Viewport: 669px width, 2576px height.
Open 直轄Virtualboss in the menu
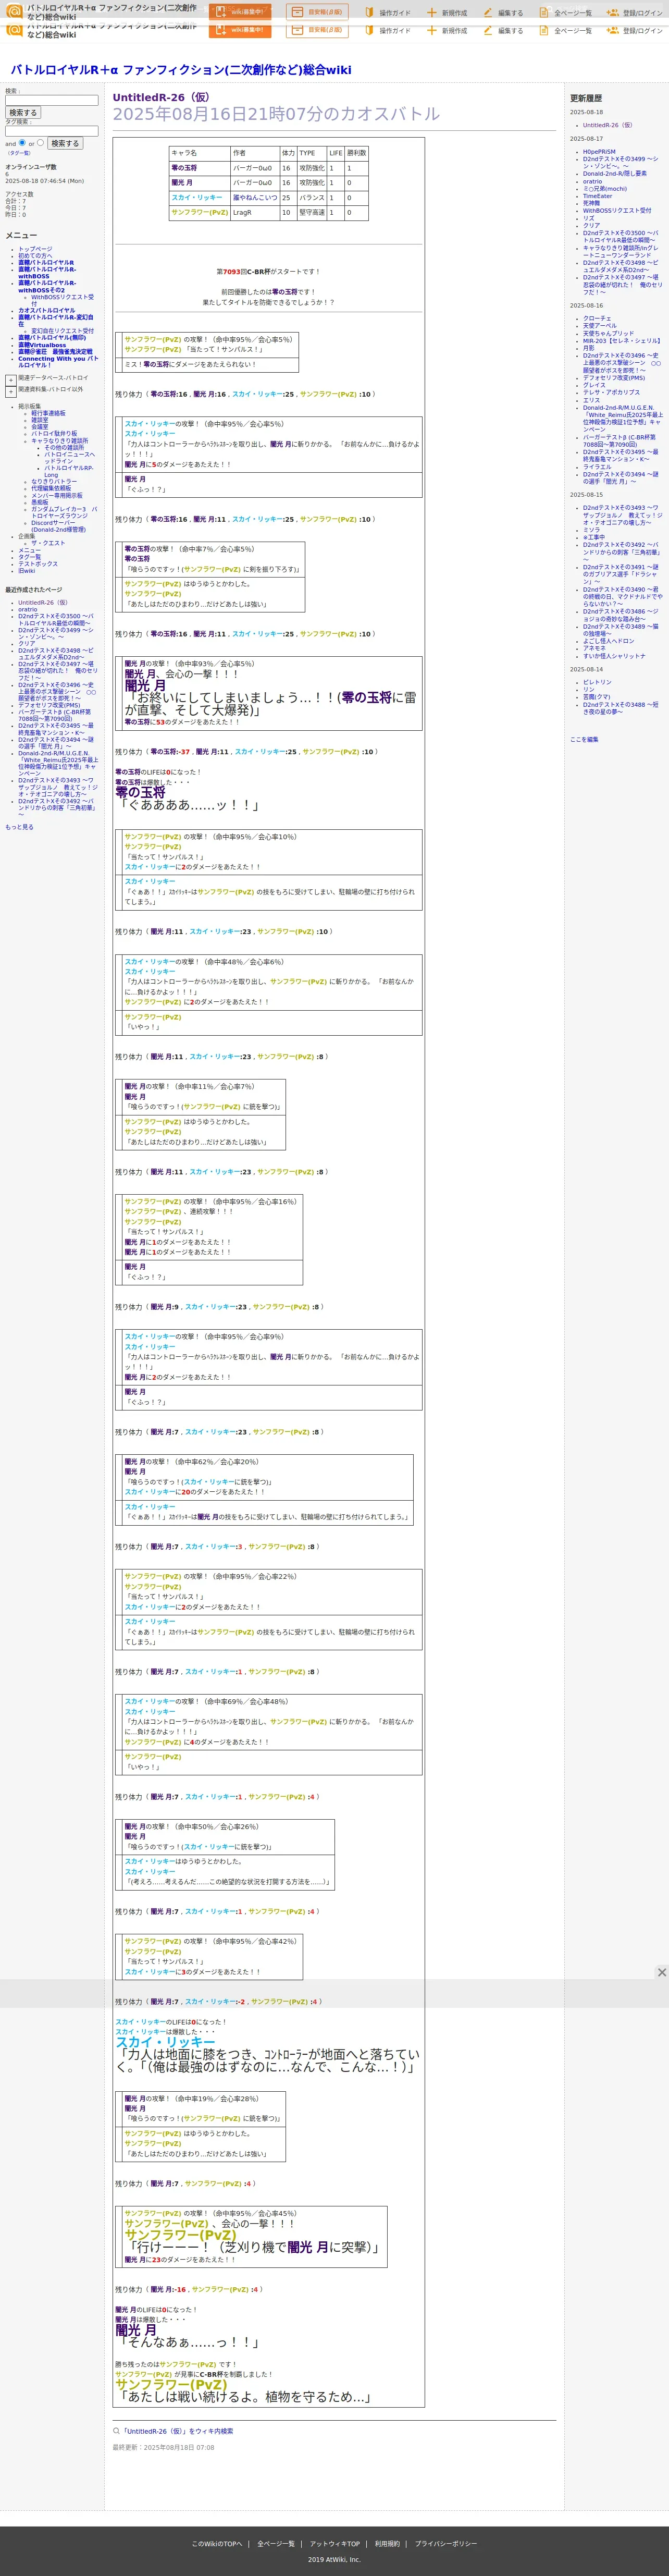coord(42,345)
